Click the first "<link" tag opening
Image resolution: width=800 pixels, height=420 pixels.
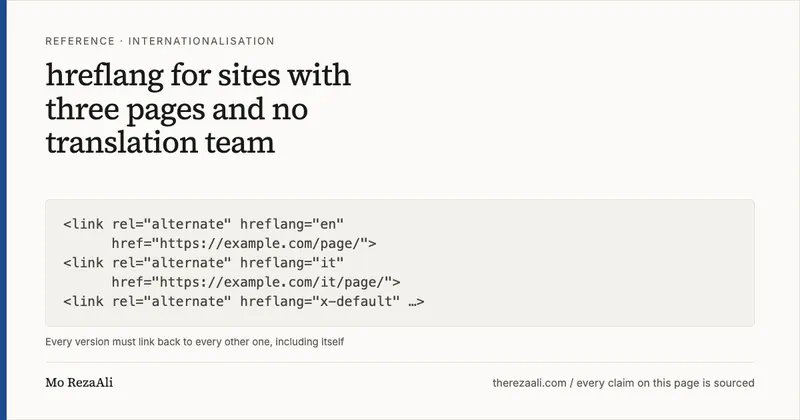pyautogui.click(x=83, y=224)
